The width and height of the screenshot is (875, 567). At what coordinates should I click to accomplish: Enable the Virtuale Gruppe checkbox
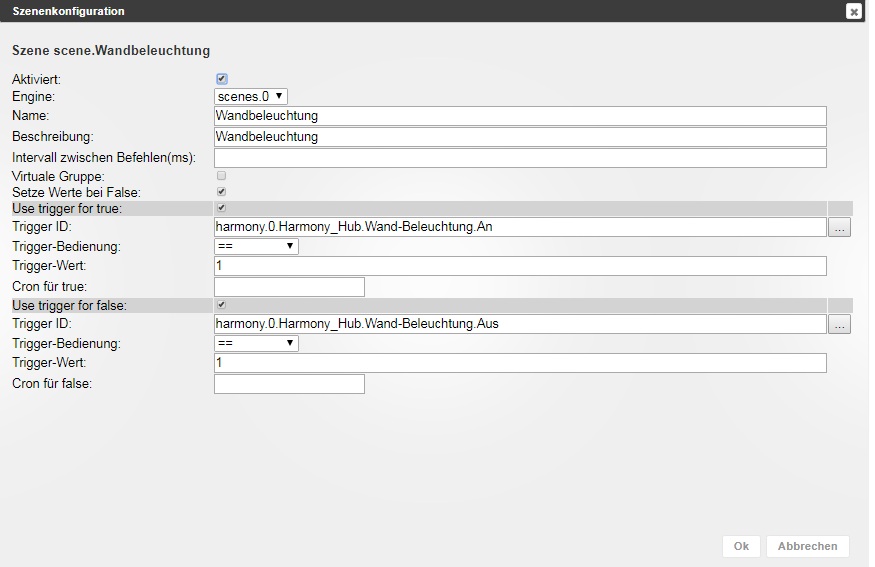(x=222, y=176)
